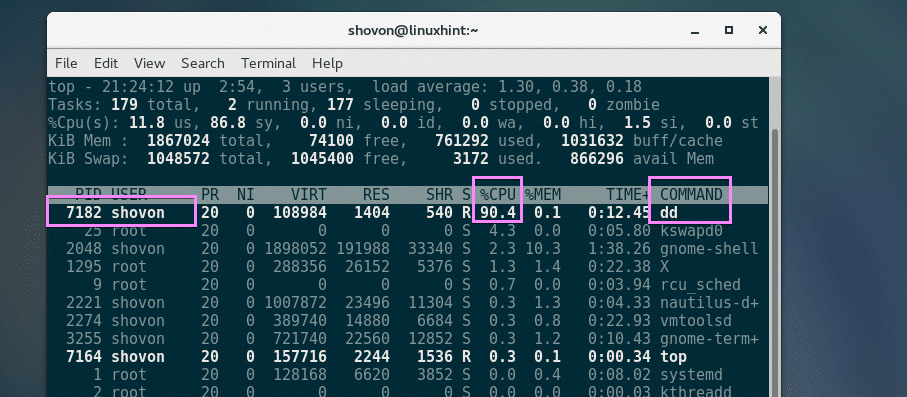The height and width of the screenshot is (397, 907).
Task: Click the X process name
Action: (665, 267)
